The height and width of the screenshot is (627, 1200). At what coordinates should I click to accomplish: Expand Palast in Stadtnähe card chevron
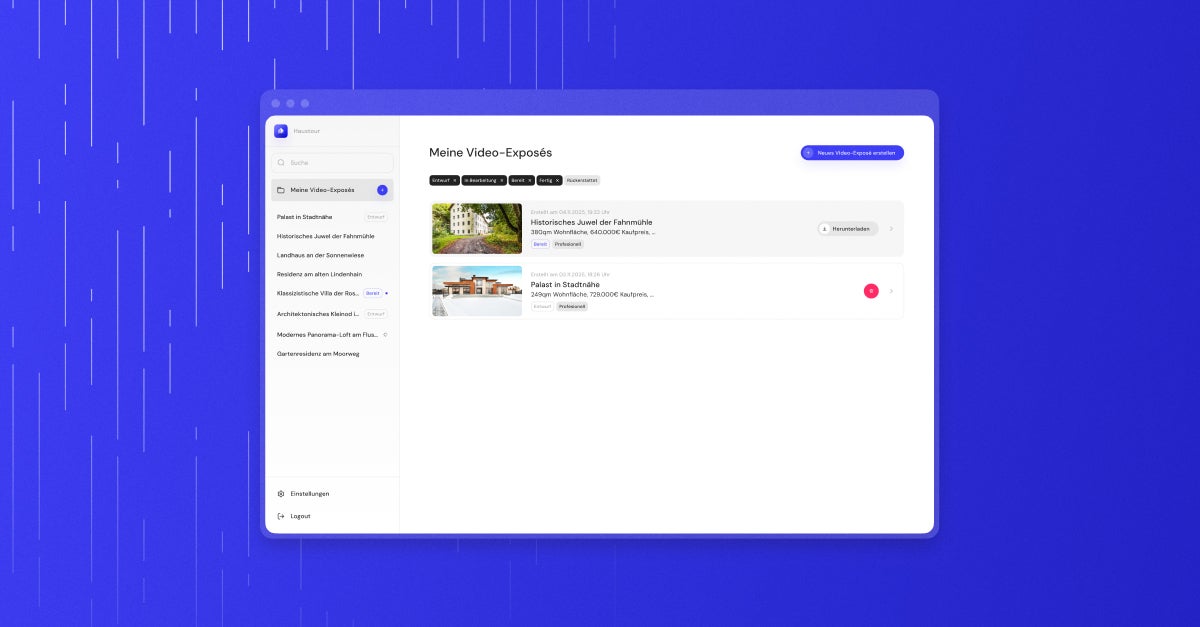click(x=891, y=291)
